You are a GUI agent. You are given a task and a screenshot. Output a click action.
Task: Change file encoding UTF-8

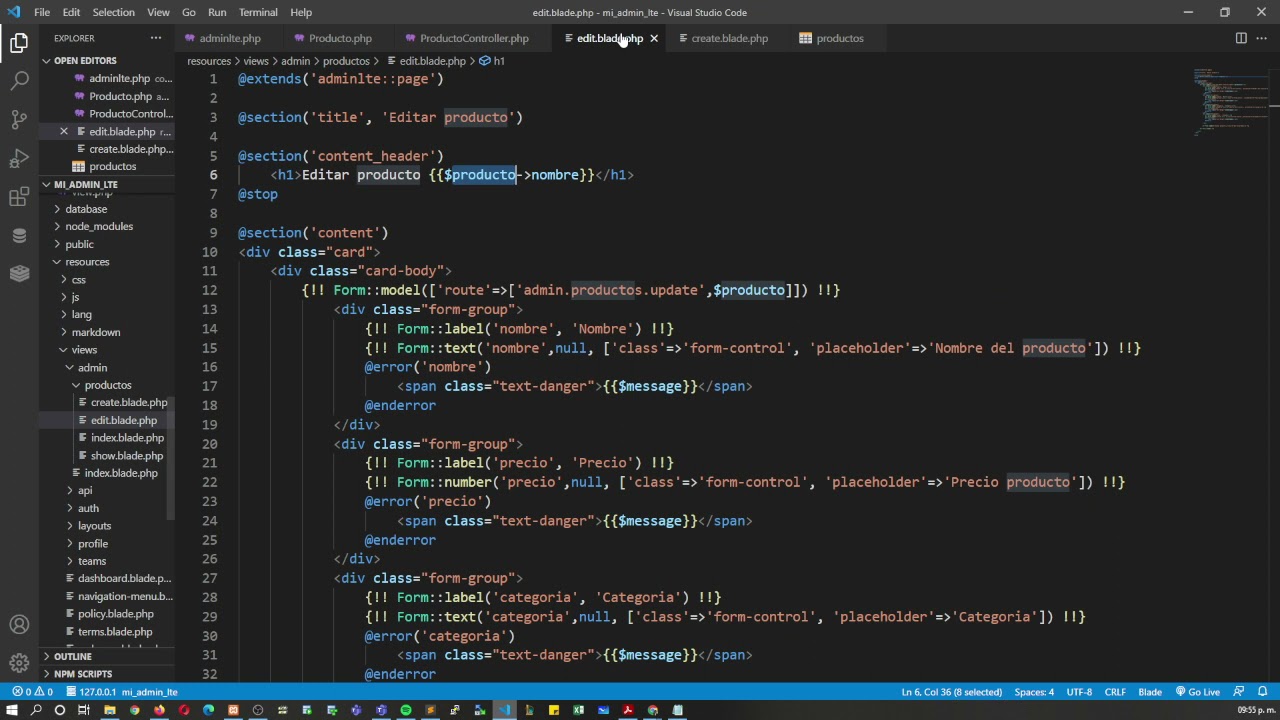coord(1079,692)
